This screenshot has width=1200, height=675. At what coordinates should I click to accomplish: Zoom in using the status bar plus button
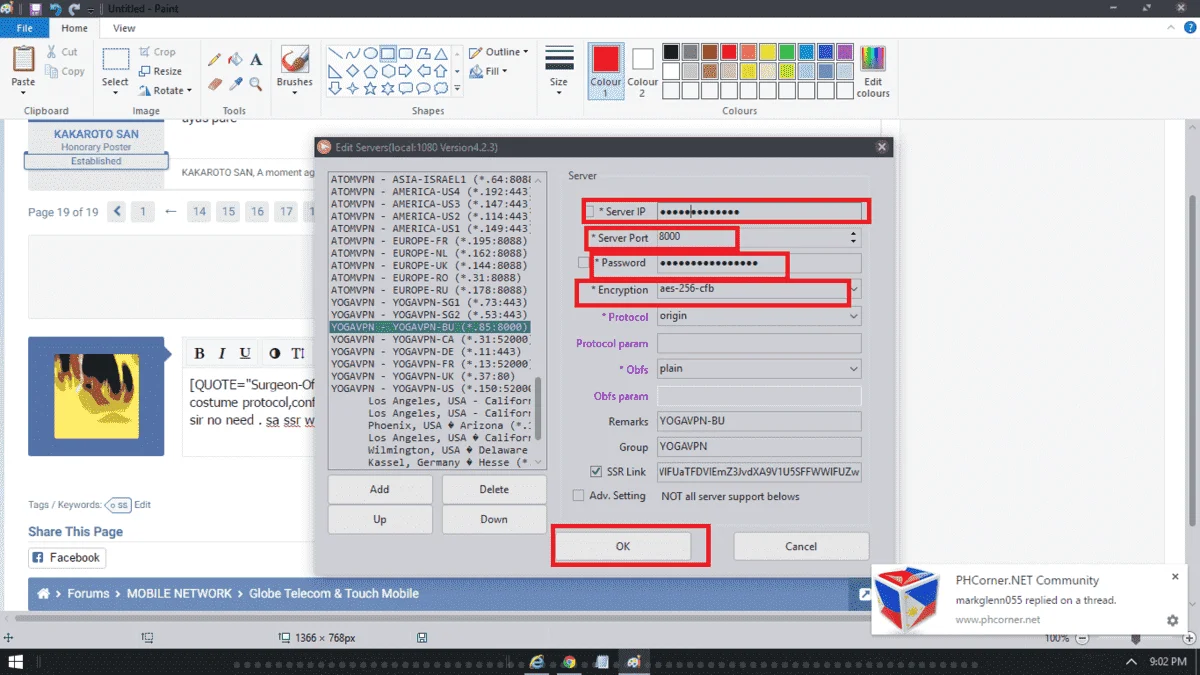click(x=1188, y=637)
